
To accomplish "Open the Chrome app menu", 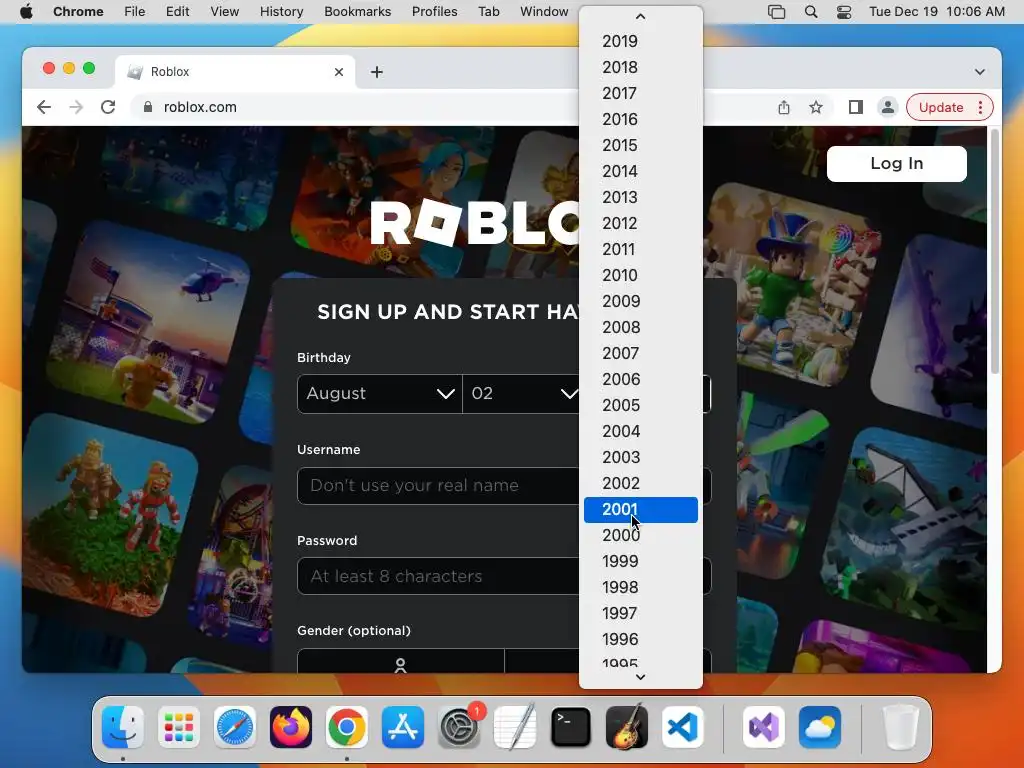I will 78,12.
